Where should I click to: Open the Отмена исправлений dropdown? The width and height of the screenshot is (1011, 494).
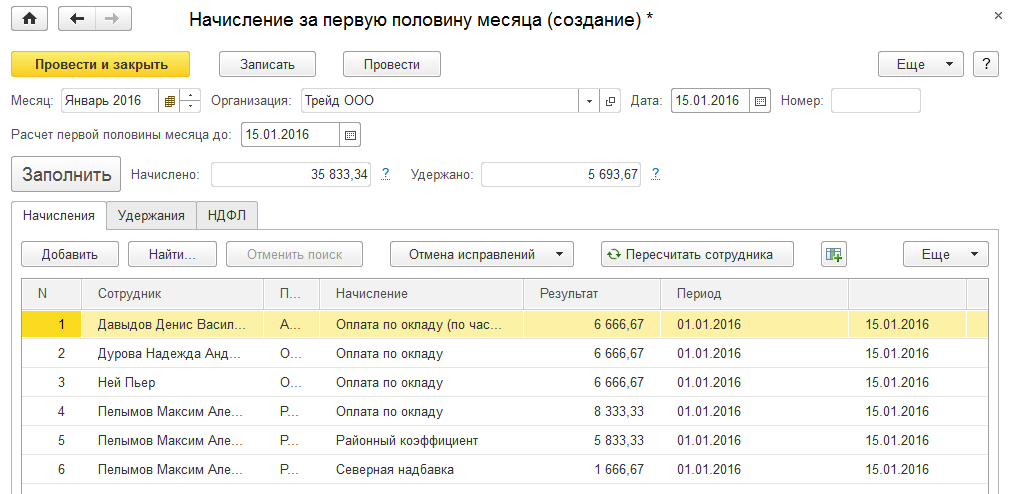(x=481, y=254)
